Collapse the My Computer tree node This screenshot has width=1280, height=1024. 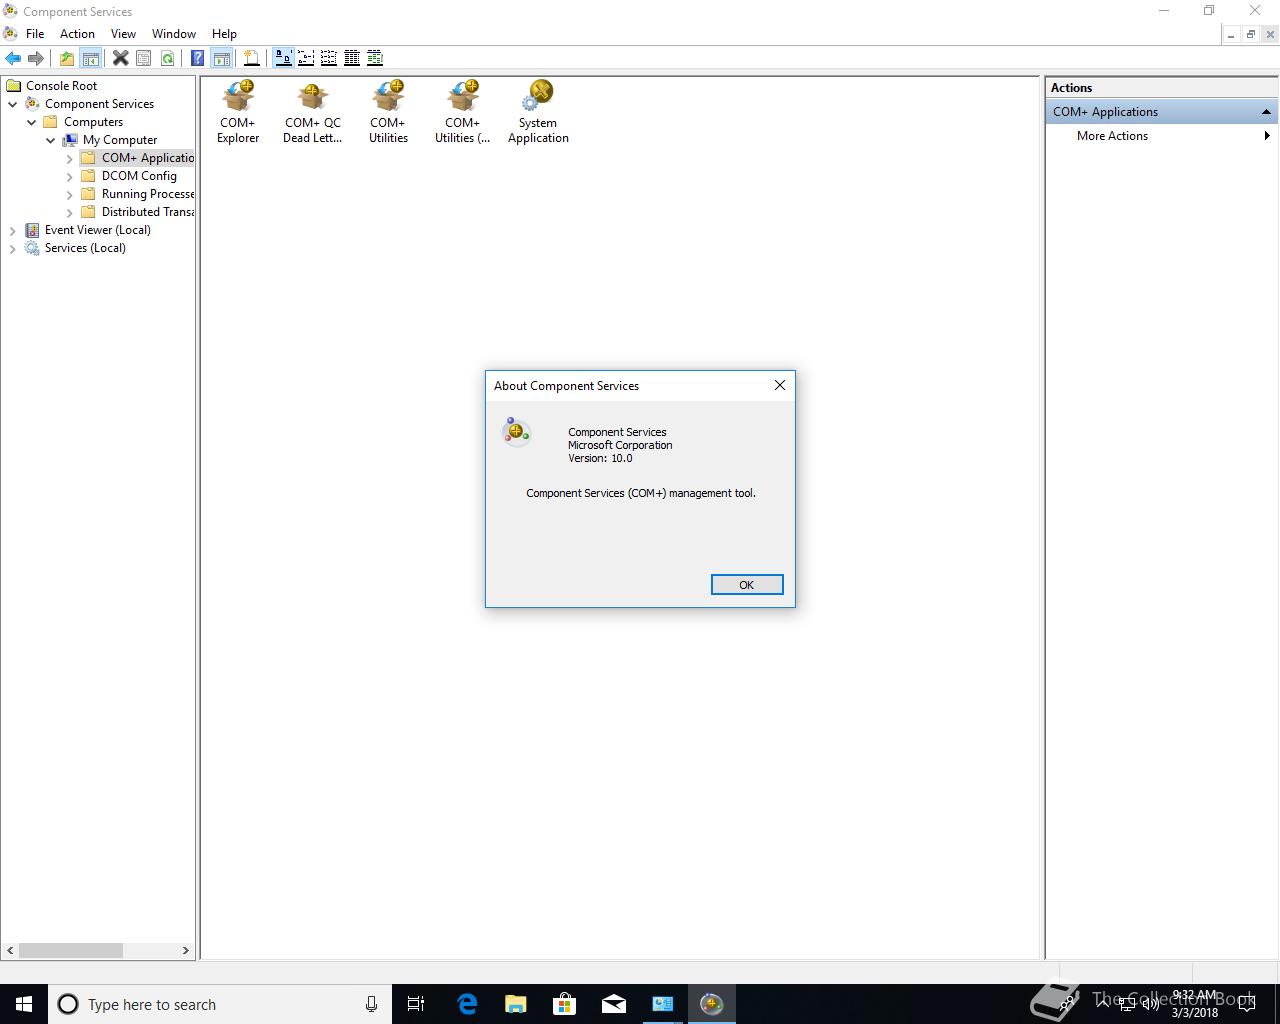(x=51, y=140)
